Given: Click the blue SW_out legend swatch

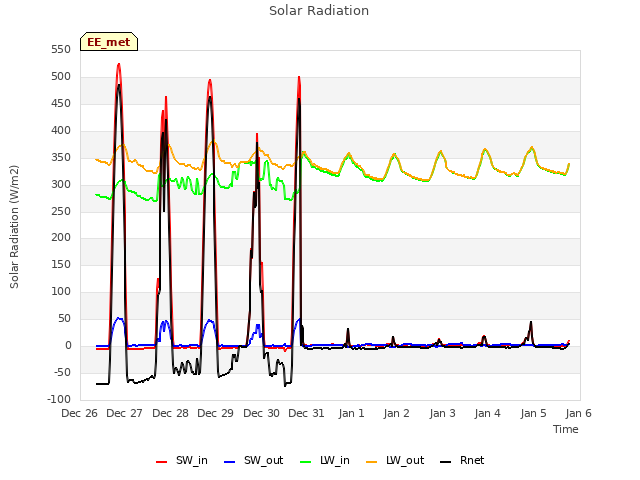Looking at the screenshot, I should (230, 462).
